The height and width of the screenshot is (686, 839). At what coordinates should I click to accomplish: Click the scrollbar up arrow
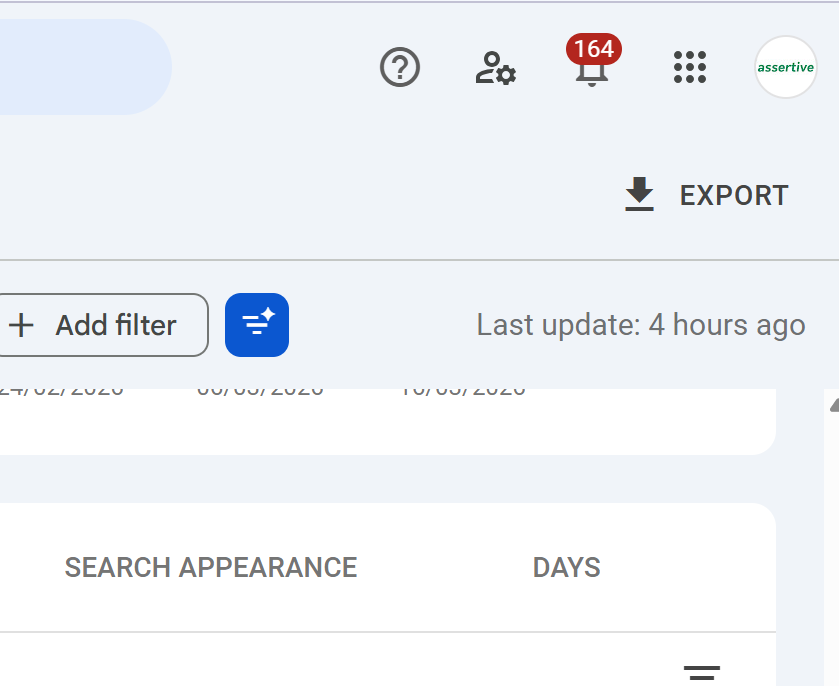[x=832, y=405]
